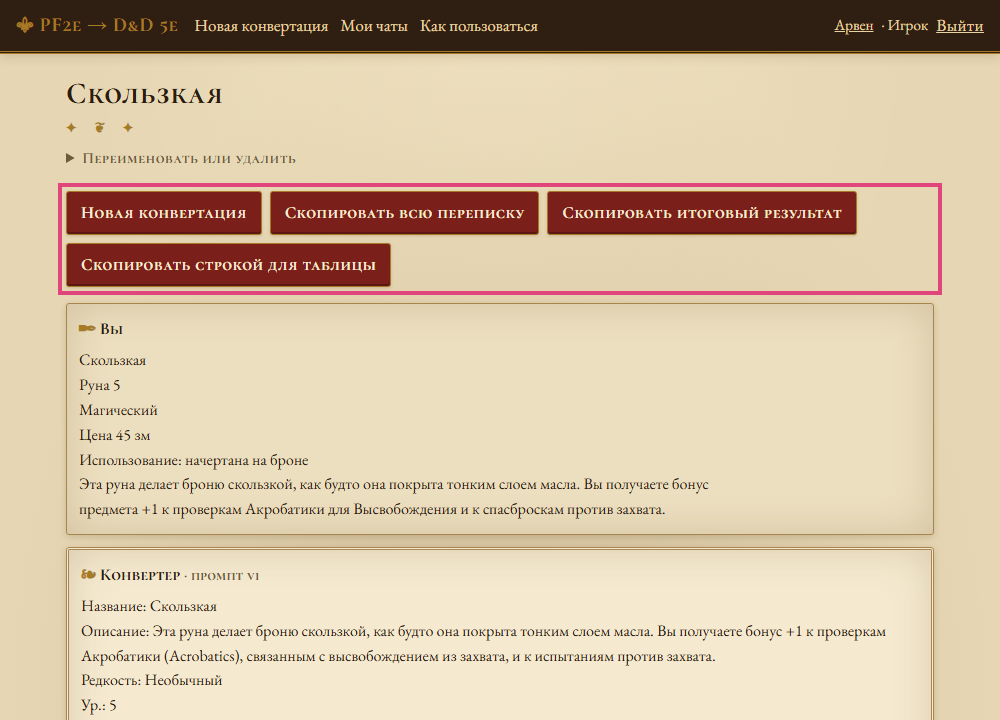This screenshot has height=720, width=1000.
Task: Click the left star ornament under title
Action: click(71, 128)
